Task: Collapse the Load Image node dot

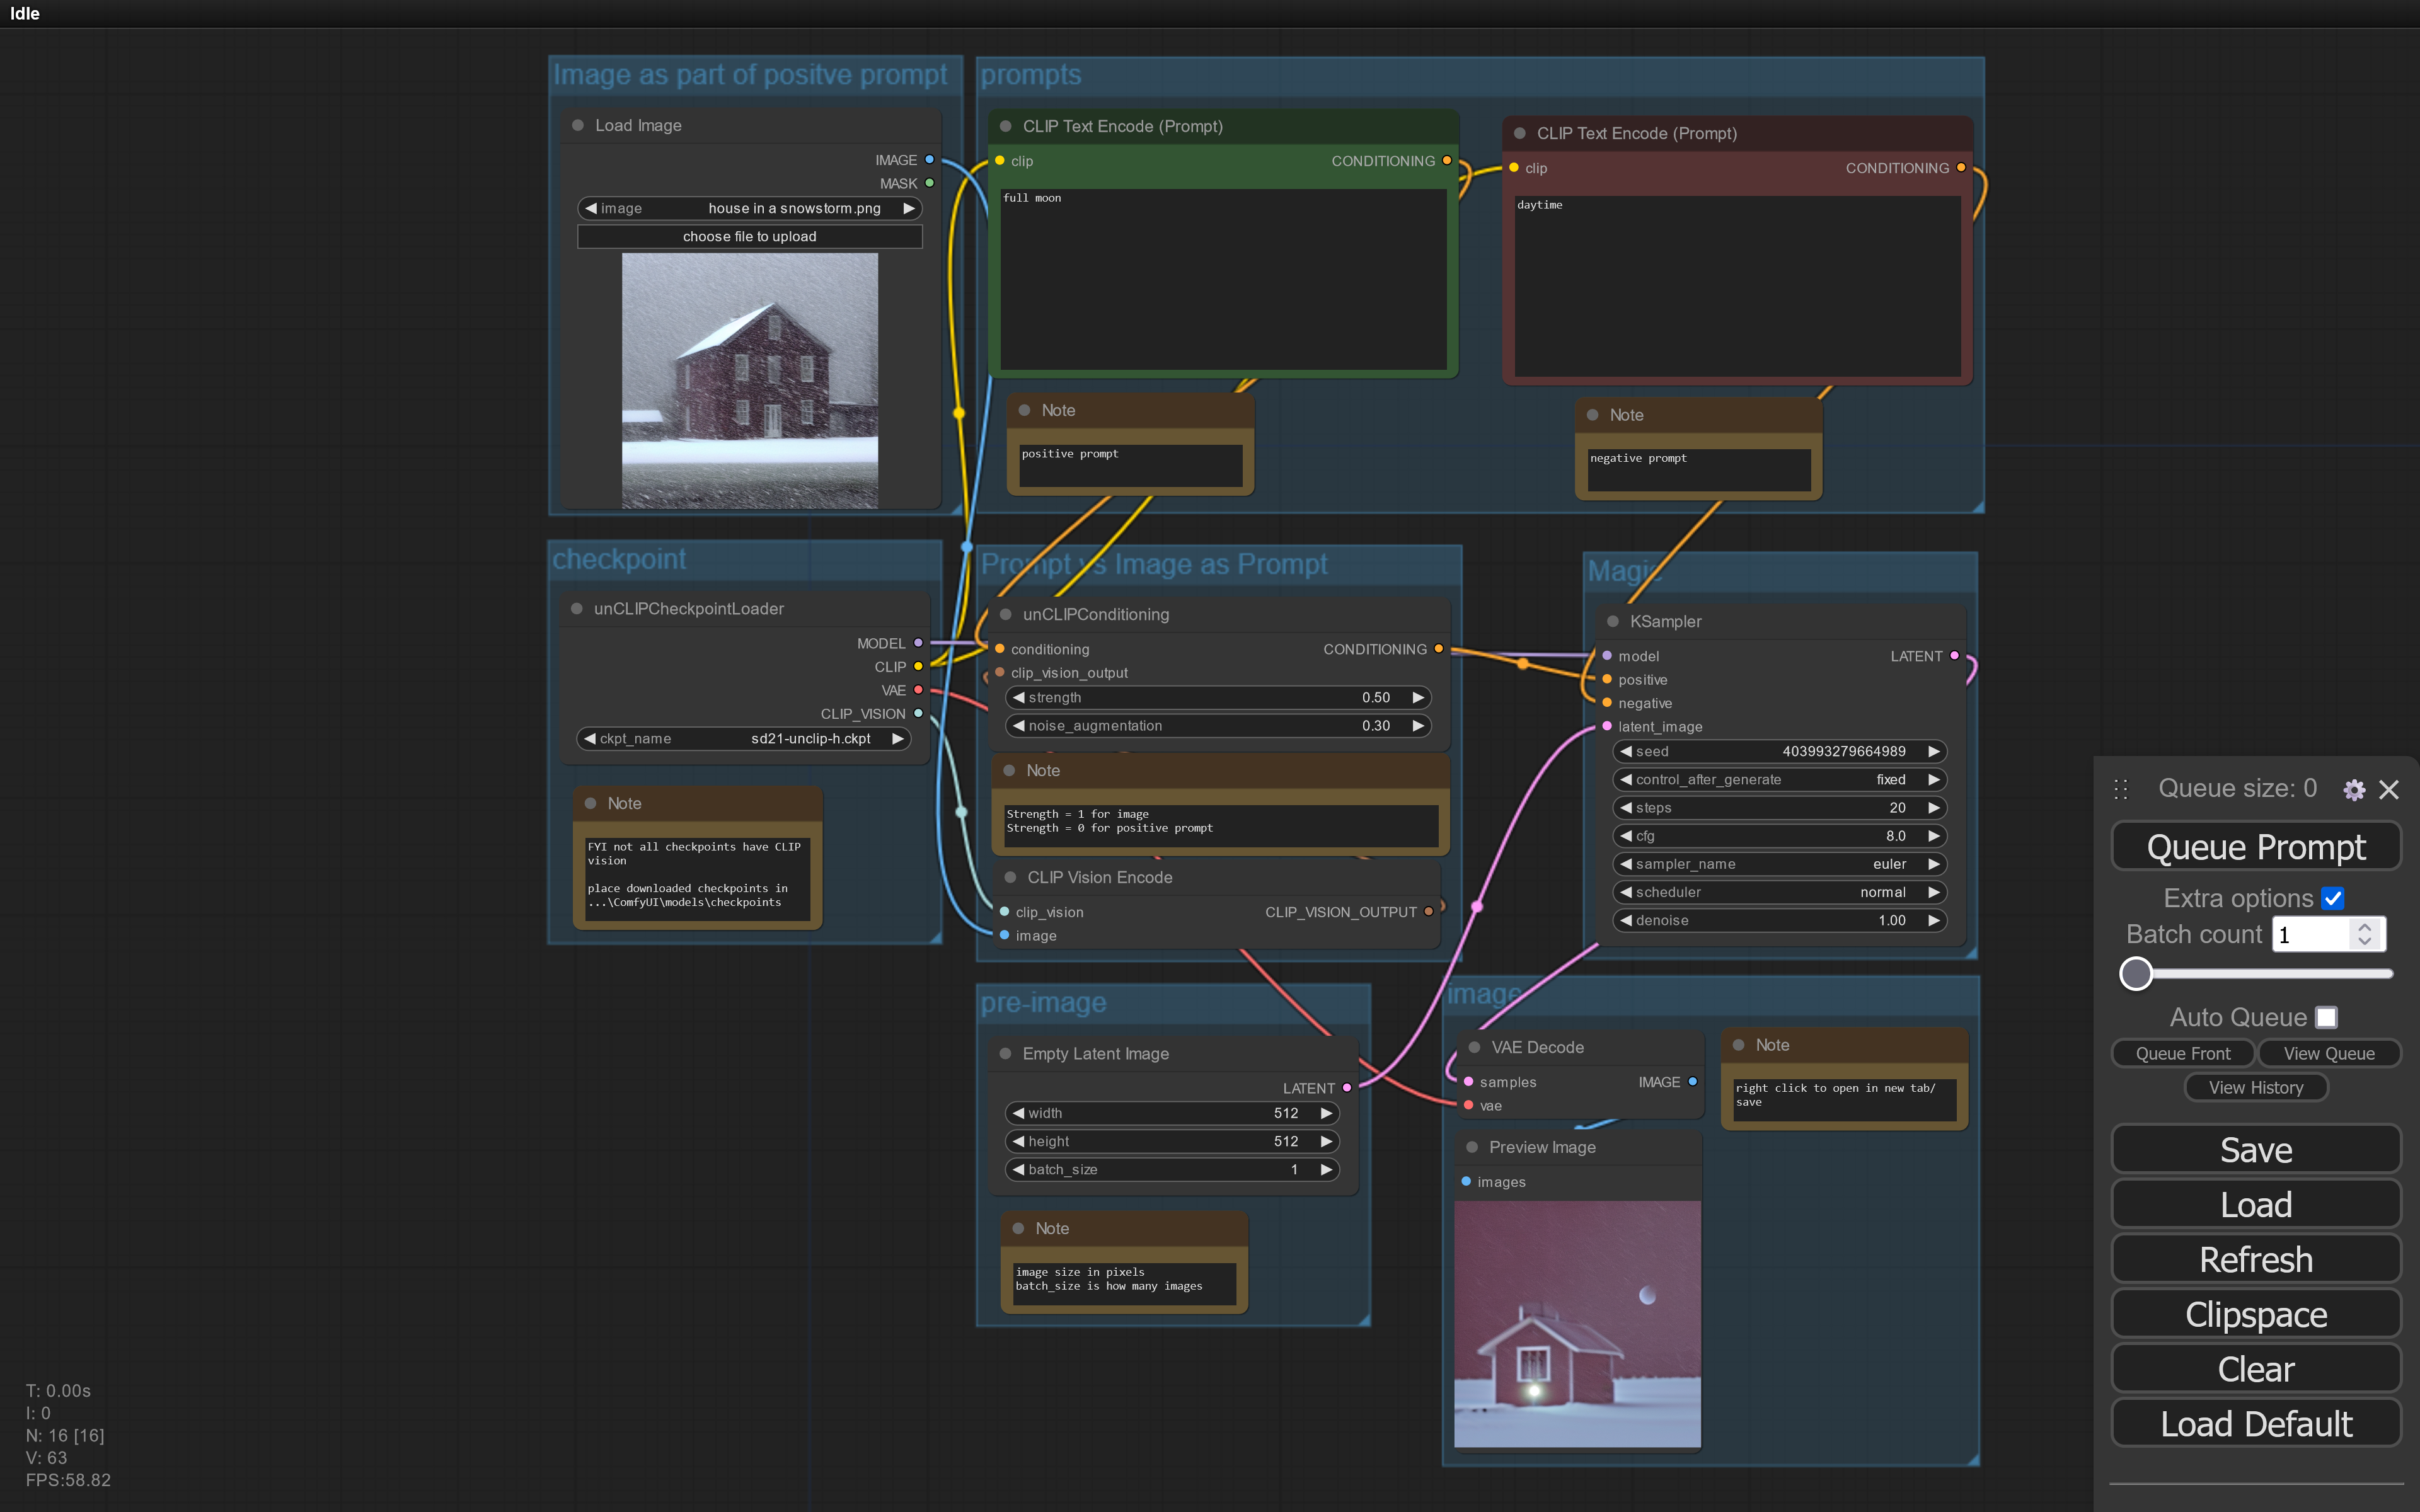Action: pos(578,125)
